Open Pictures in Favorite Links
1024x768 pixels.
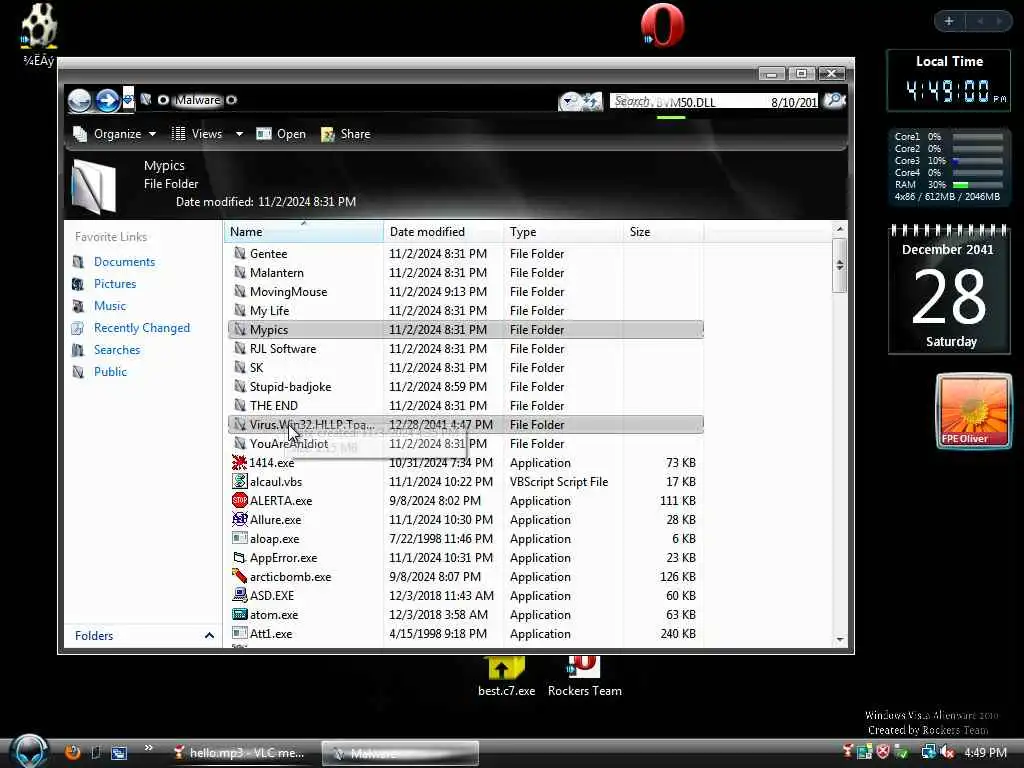pyautogui.click(x=115, y=284)
